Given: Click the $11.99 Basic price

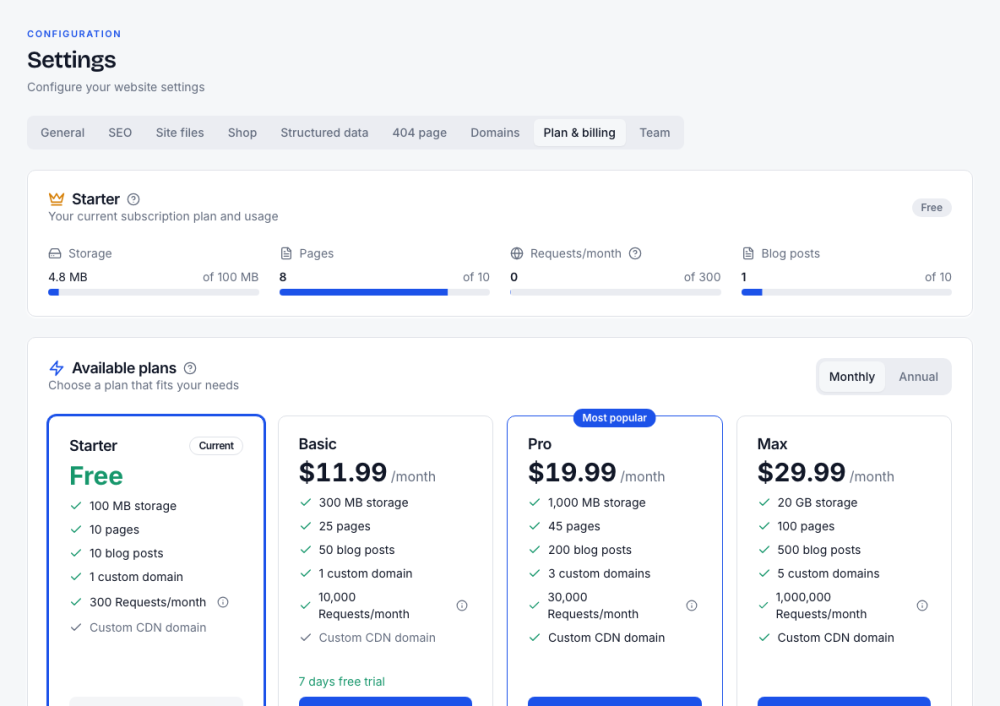Looking at the screenshot, I should click(x=343, y=473).
